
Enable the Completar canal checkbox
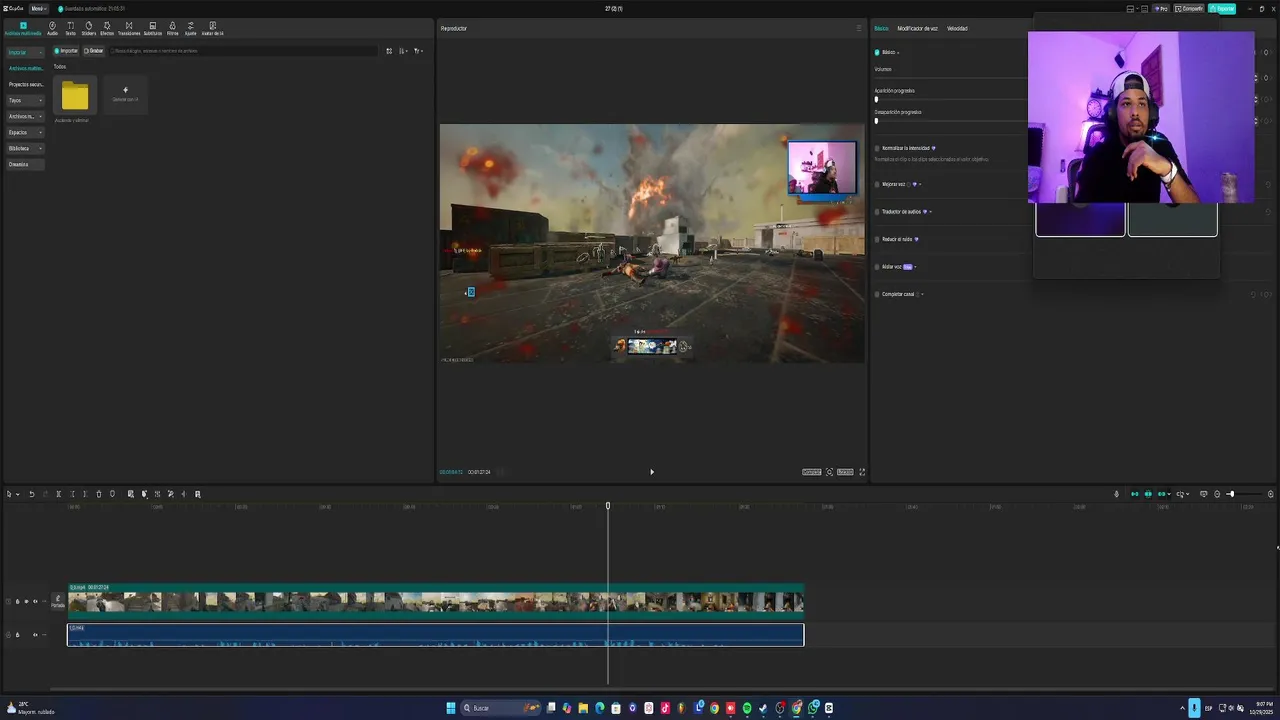(877, 294)
